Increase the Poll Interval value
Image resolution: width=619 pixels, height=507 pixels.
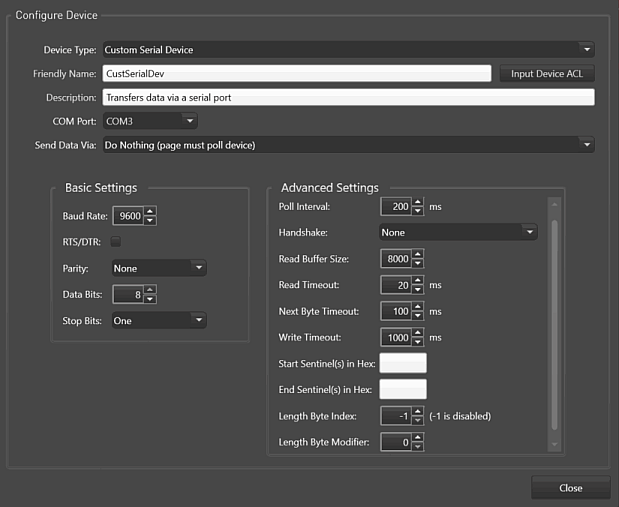click(x=418, y=202)
